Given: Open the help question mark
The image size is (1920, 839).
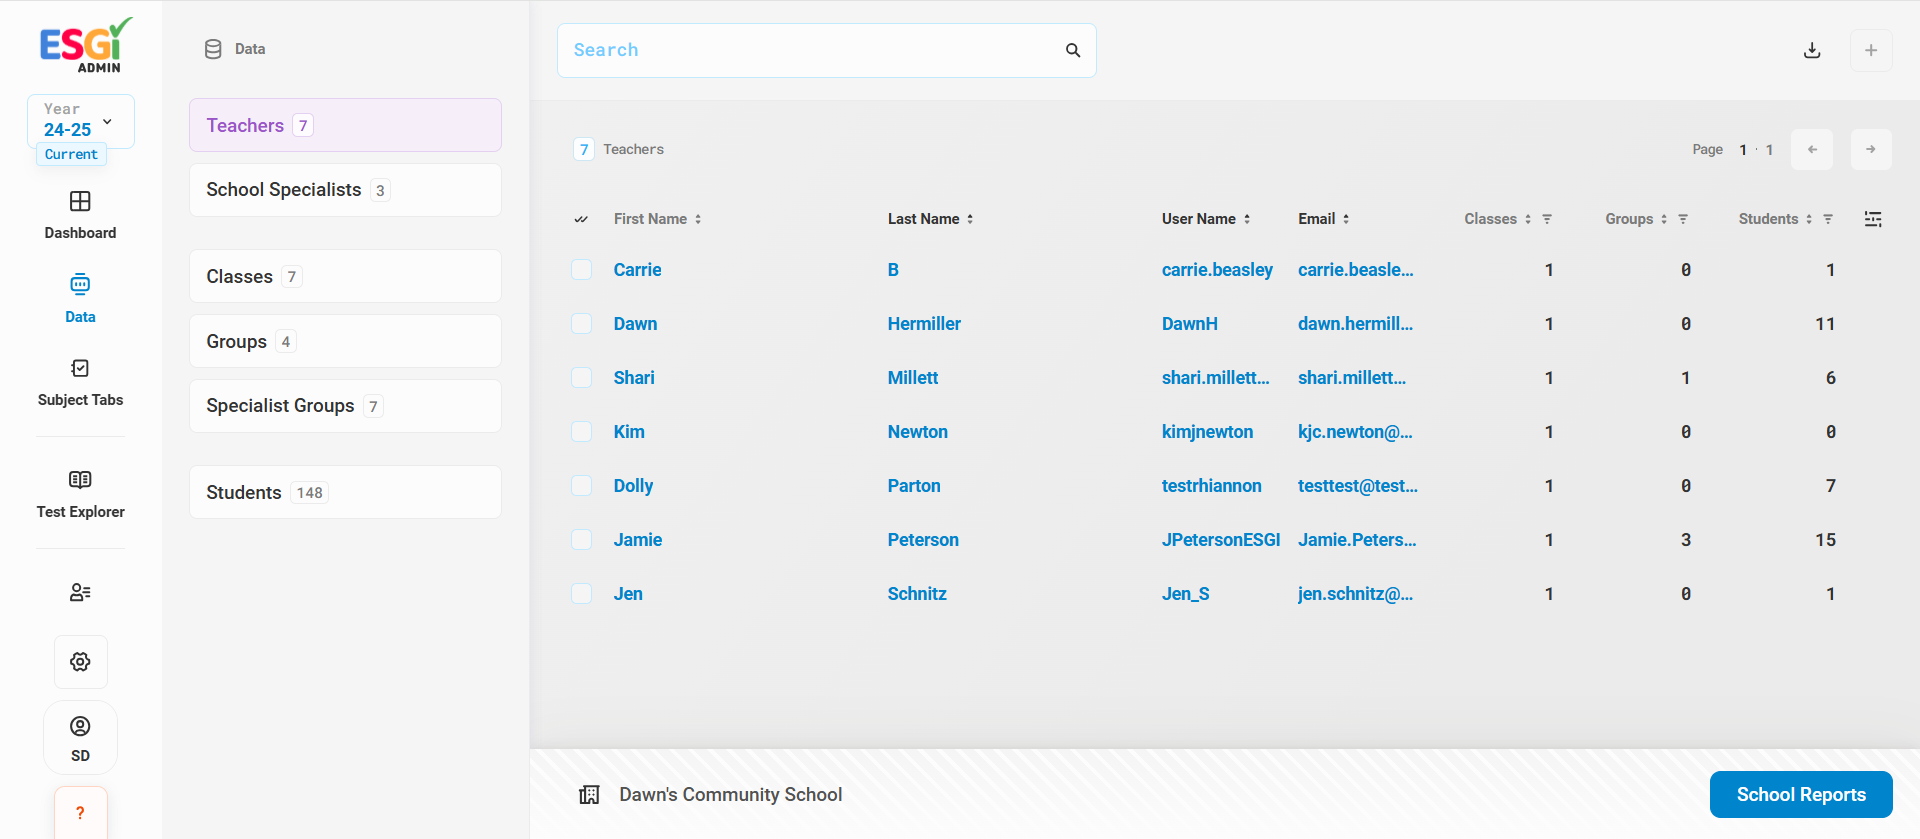Looking at the screenshot, I should (80, 813).
